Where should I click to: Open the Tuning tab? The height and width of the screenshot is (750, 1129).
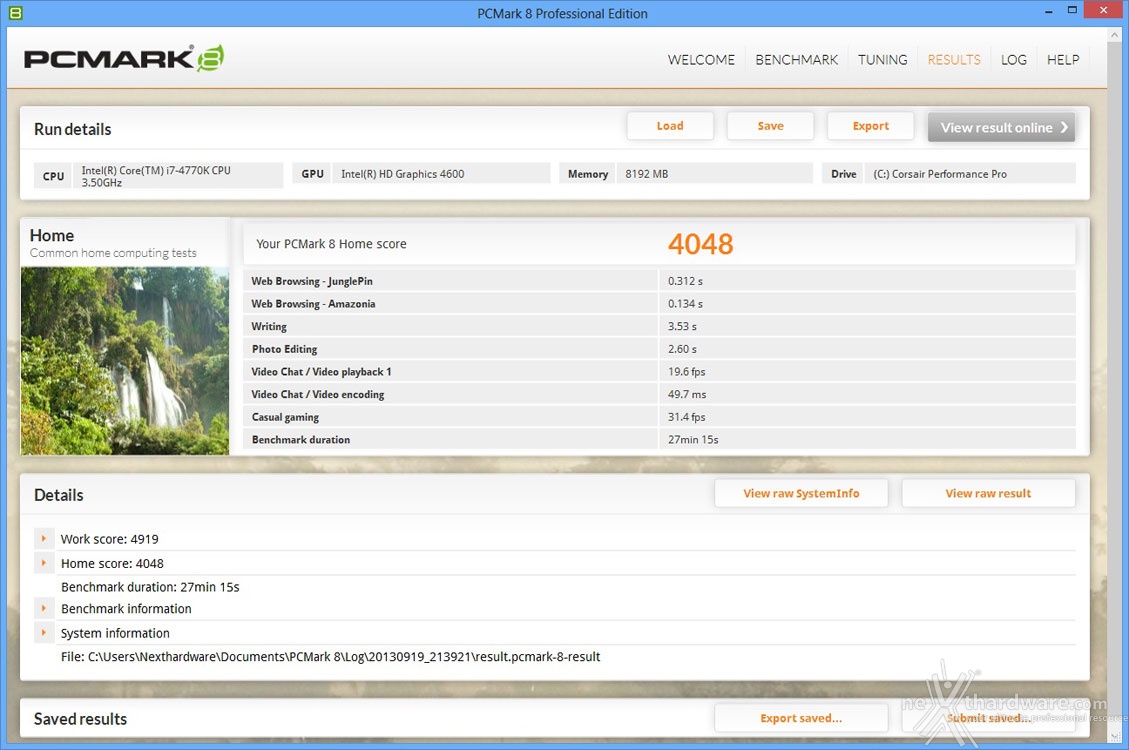883,60
